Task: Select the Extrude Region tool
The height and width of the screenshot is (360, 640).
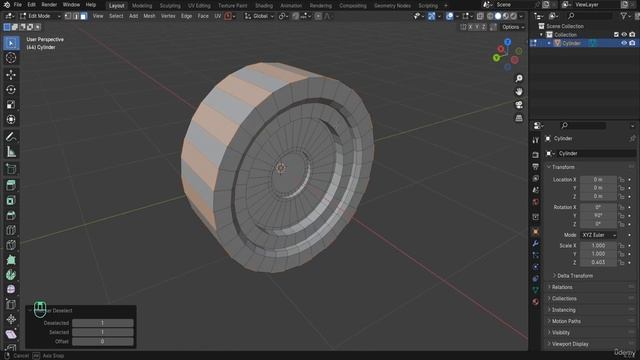Action: (11, 185)
